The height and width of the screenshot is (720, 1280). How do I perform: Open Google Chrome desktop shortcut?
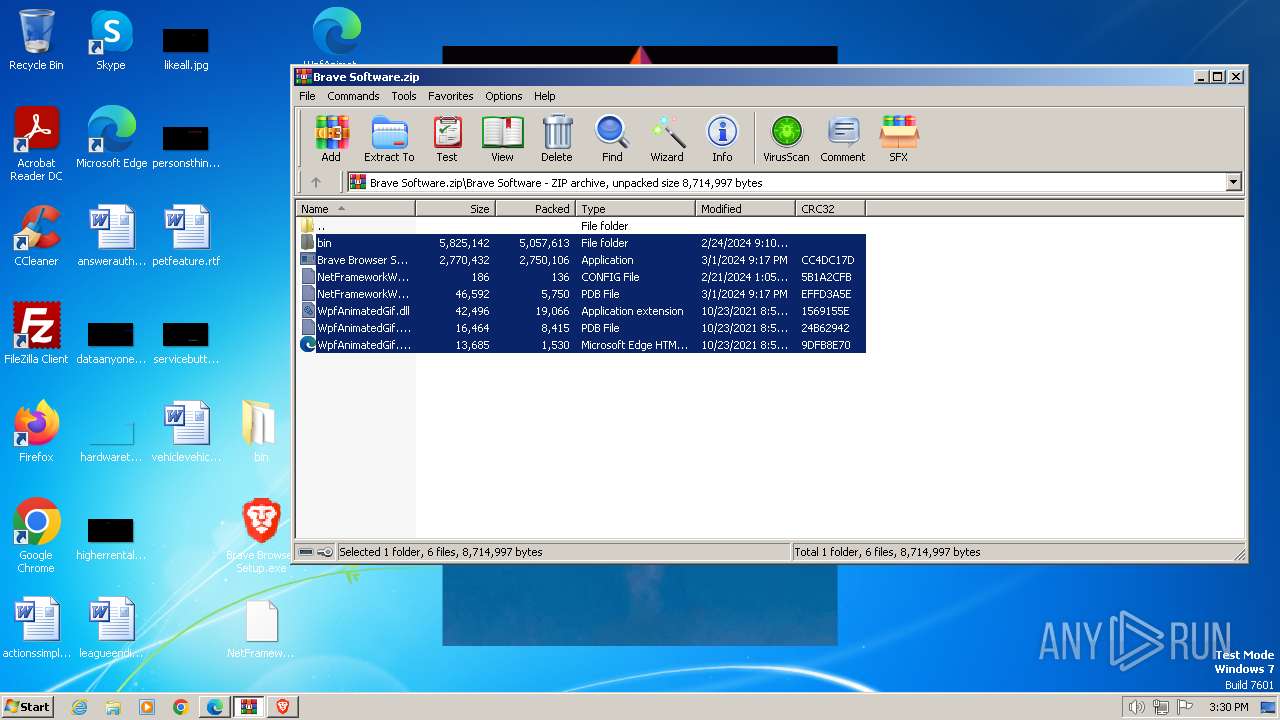(36, 536)
